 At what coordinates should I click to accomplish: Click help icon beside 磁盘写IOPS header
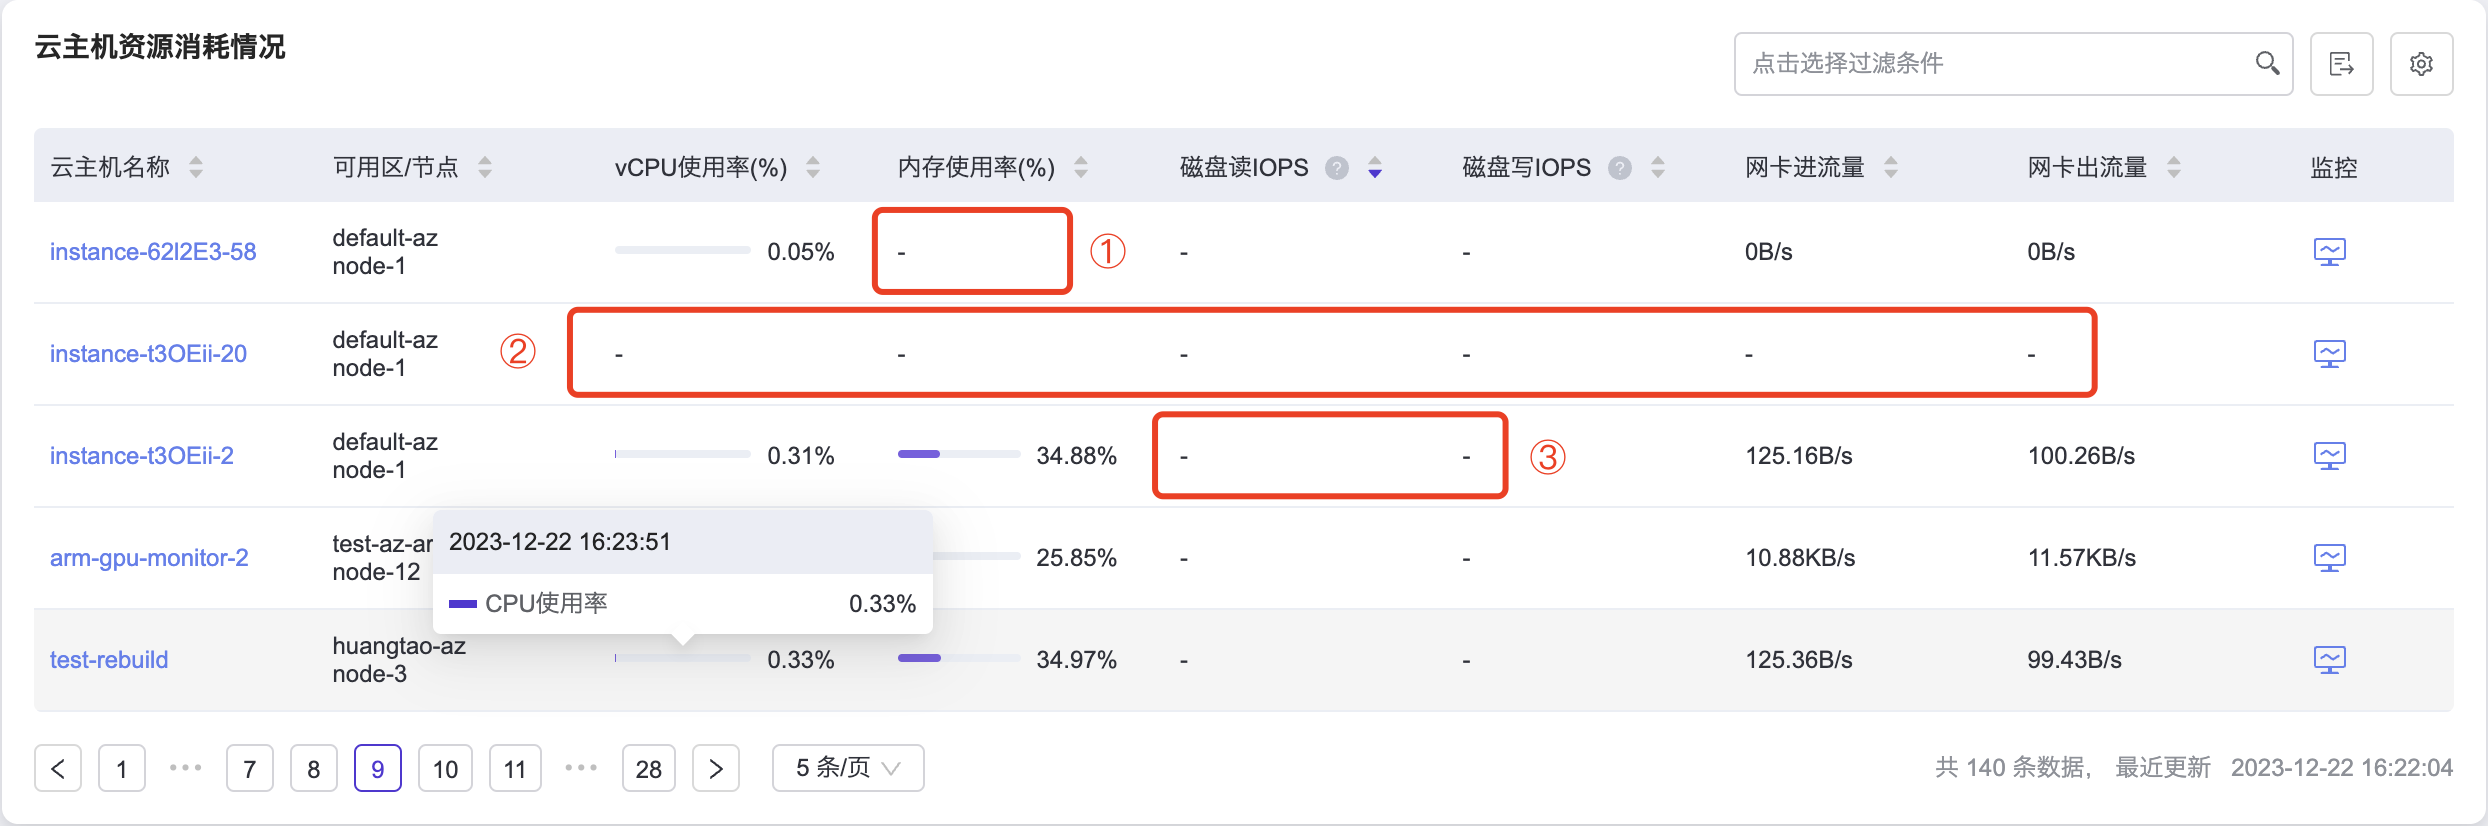click(1619, 168)
